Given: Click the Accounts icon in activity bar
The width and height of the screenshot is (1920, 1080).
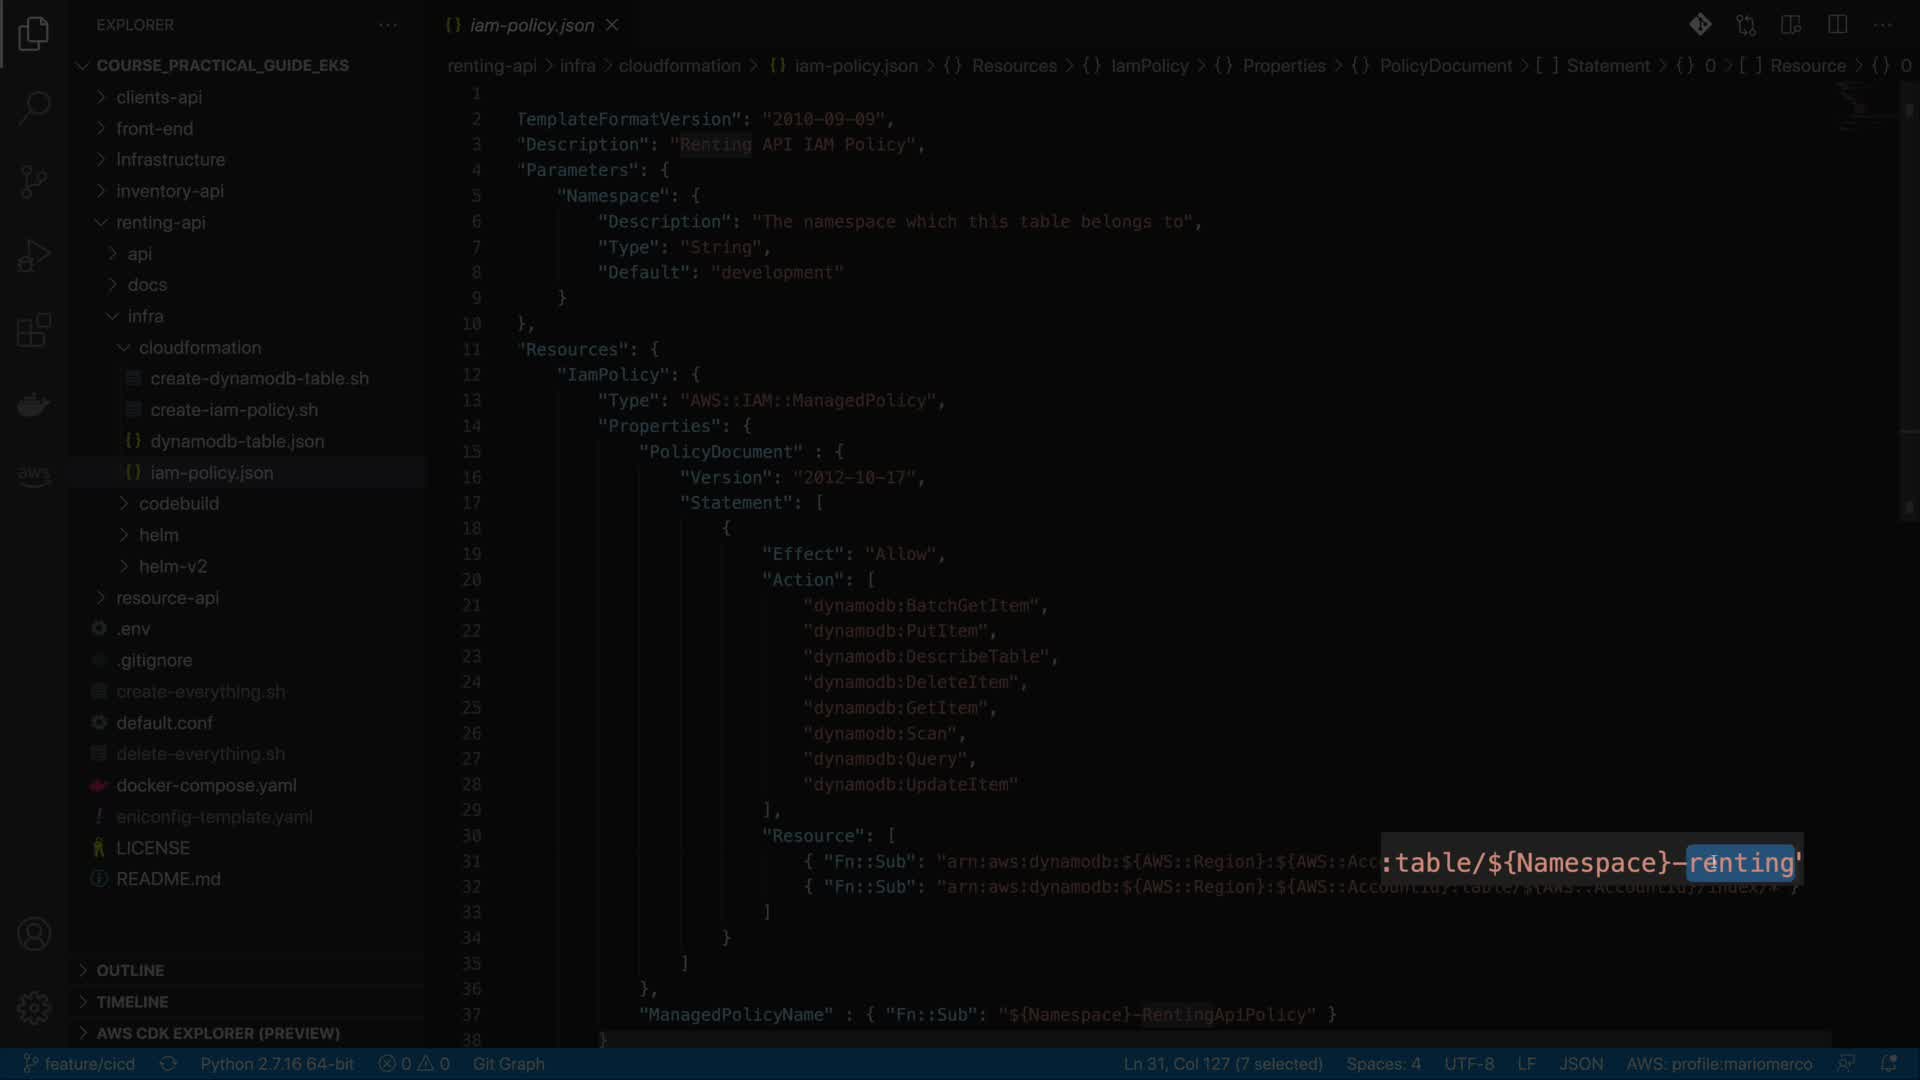Looking at the screenshot, I should click(34, 934).
